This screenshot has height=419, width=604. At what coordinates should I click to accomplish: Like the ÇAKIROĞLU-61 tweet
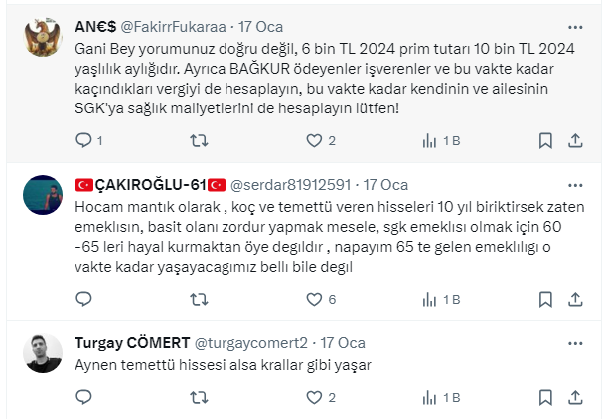(x=314, y=299)
